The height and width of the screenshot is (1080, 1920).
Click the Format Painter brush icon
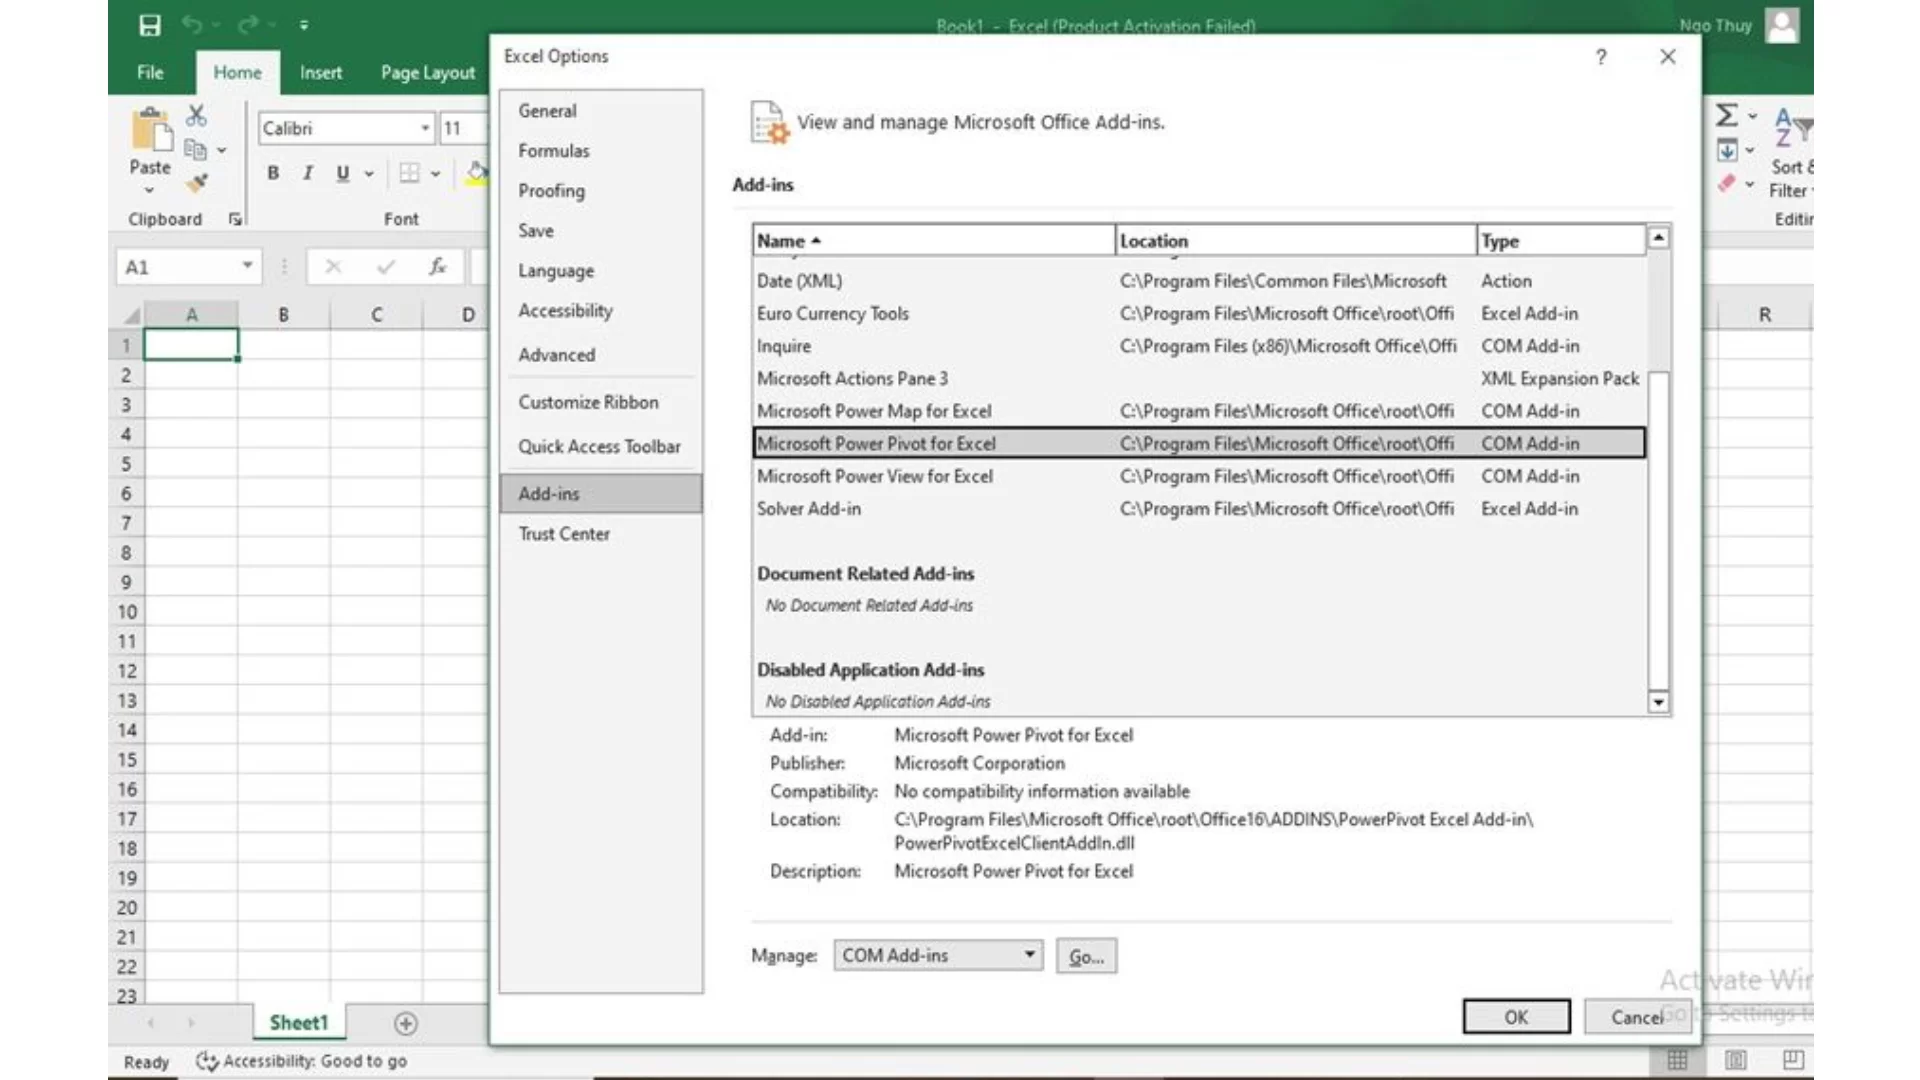pos(197,183)
